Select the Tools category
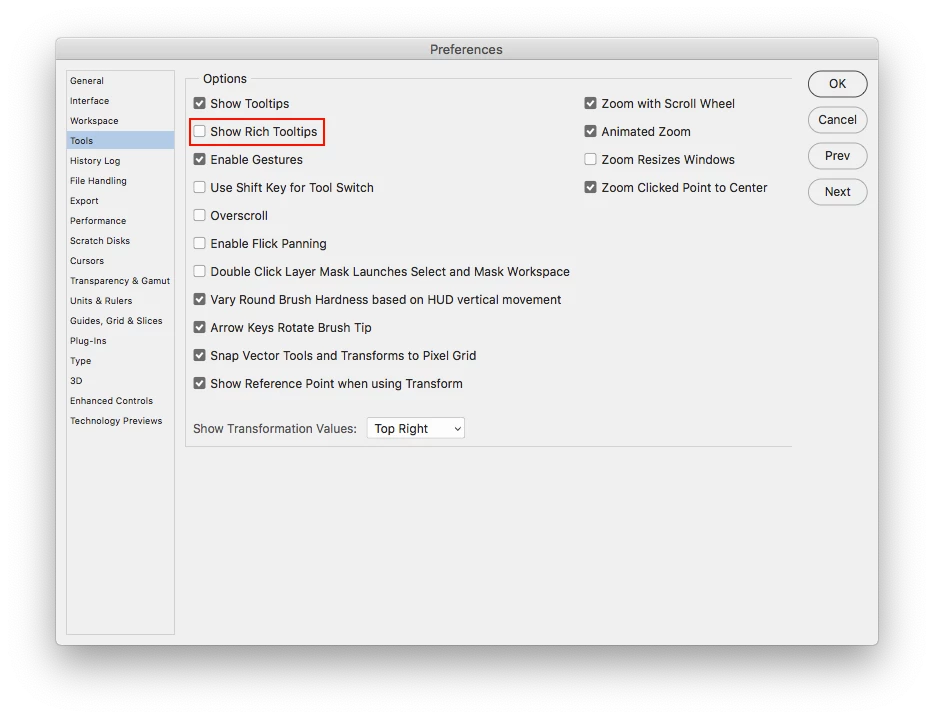 120,141
